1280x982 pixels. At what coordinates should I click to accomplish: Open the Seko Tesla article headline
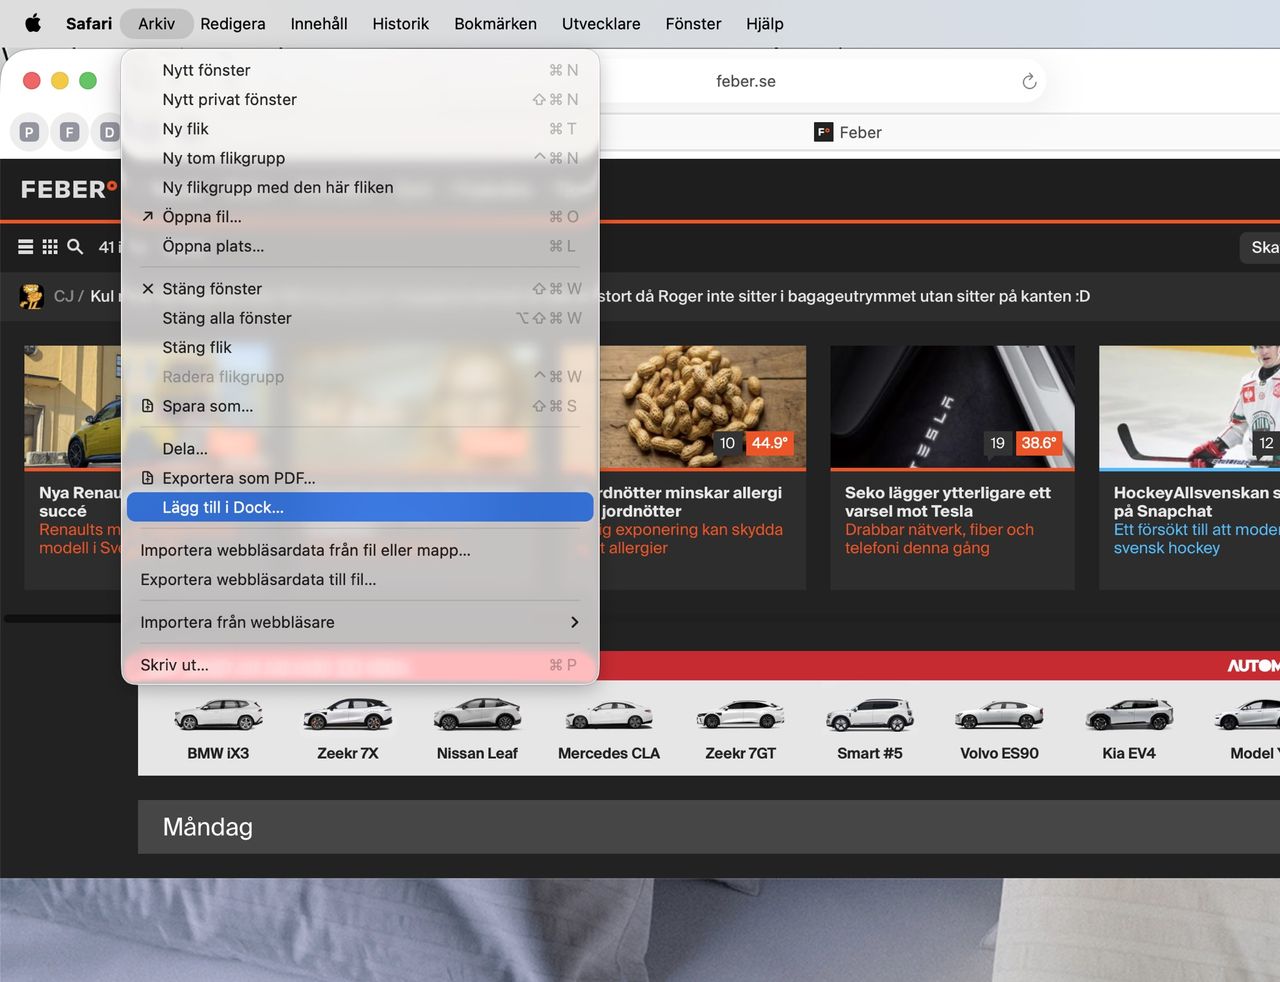pos(947,502)
